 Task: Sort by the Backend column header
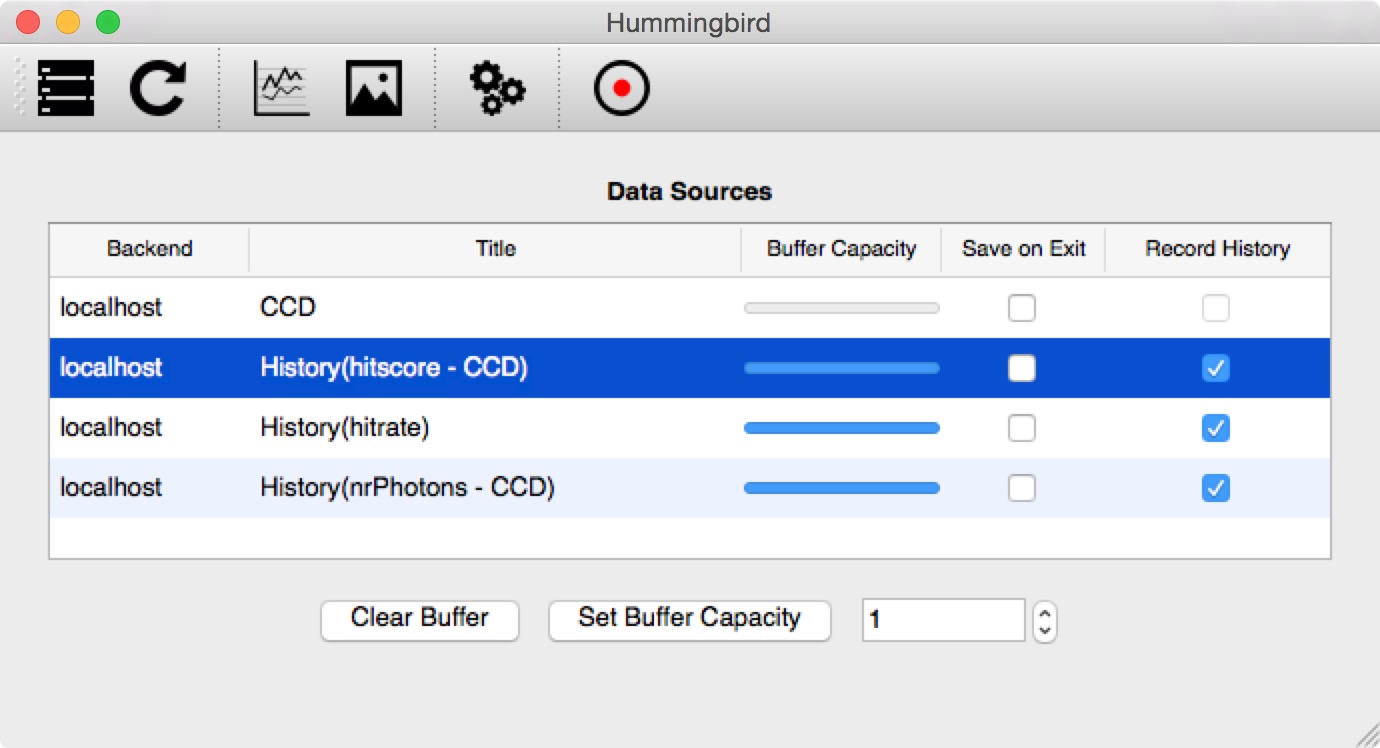(x=150, y=249)
